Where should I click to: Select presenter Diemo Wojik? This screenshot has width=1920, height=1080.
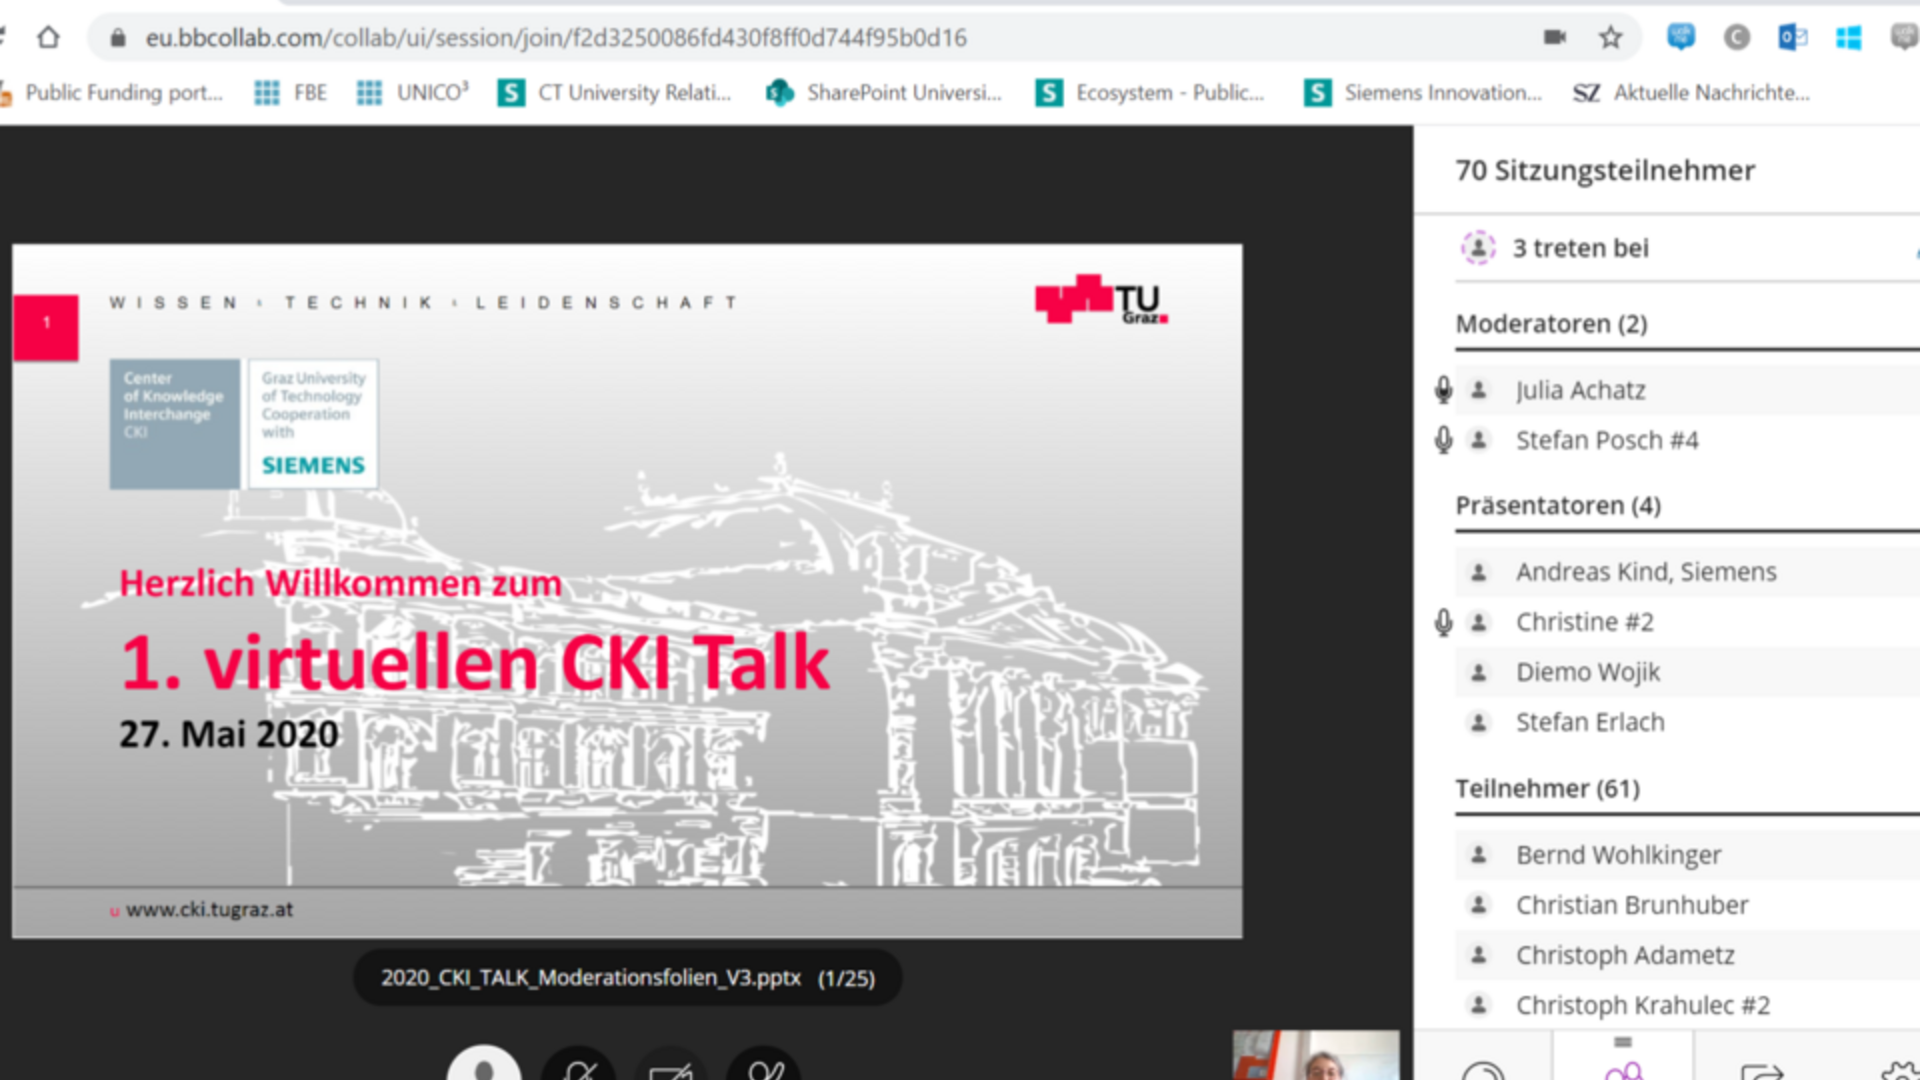tap(1588, 672)
